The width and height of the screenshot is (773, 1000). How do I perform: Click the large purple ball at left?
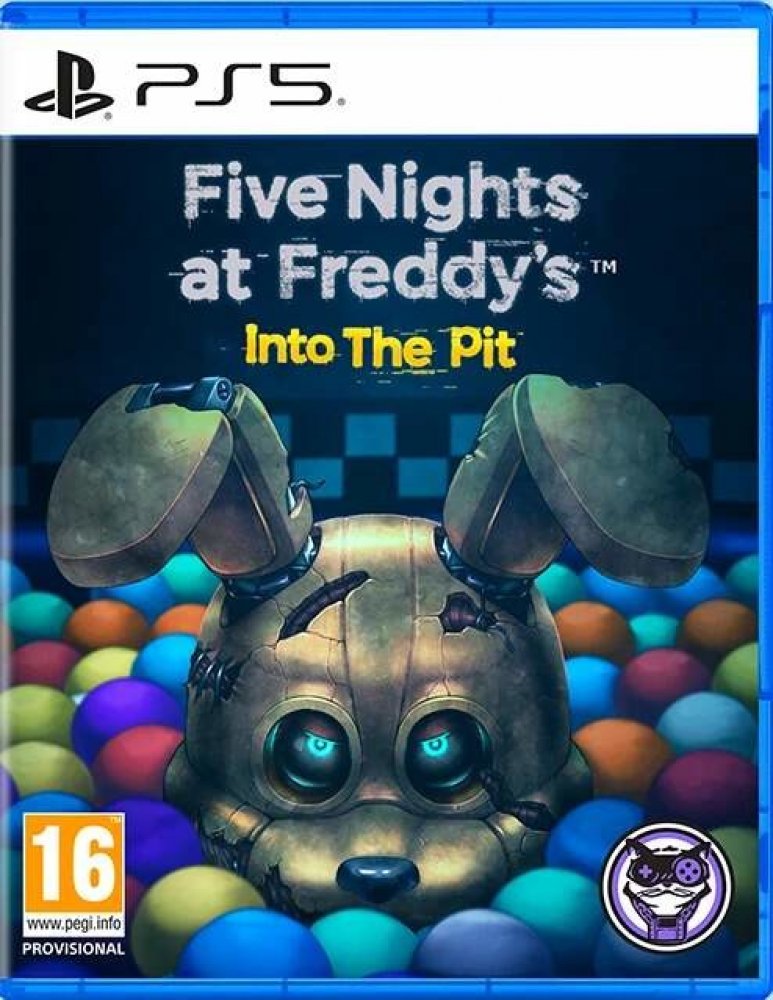pos(124,716)
